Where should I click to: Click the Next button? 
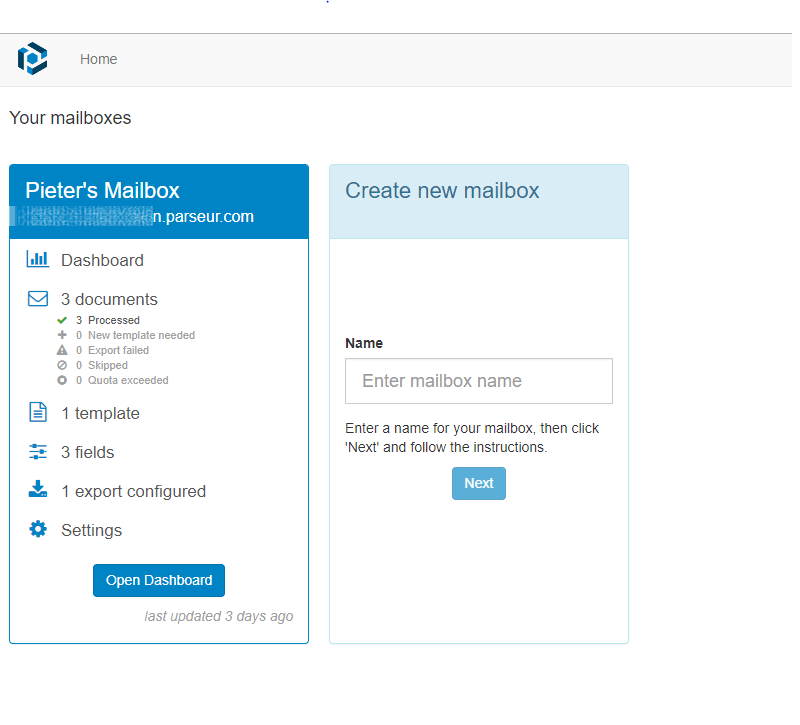479,484
